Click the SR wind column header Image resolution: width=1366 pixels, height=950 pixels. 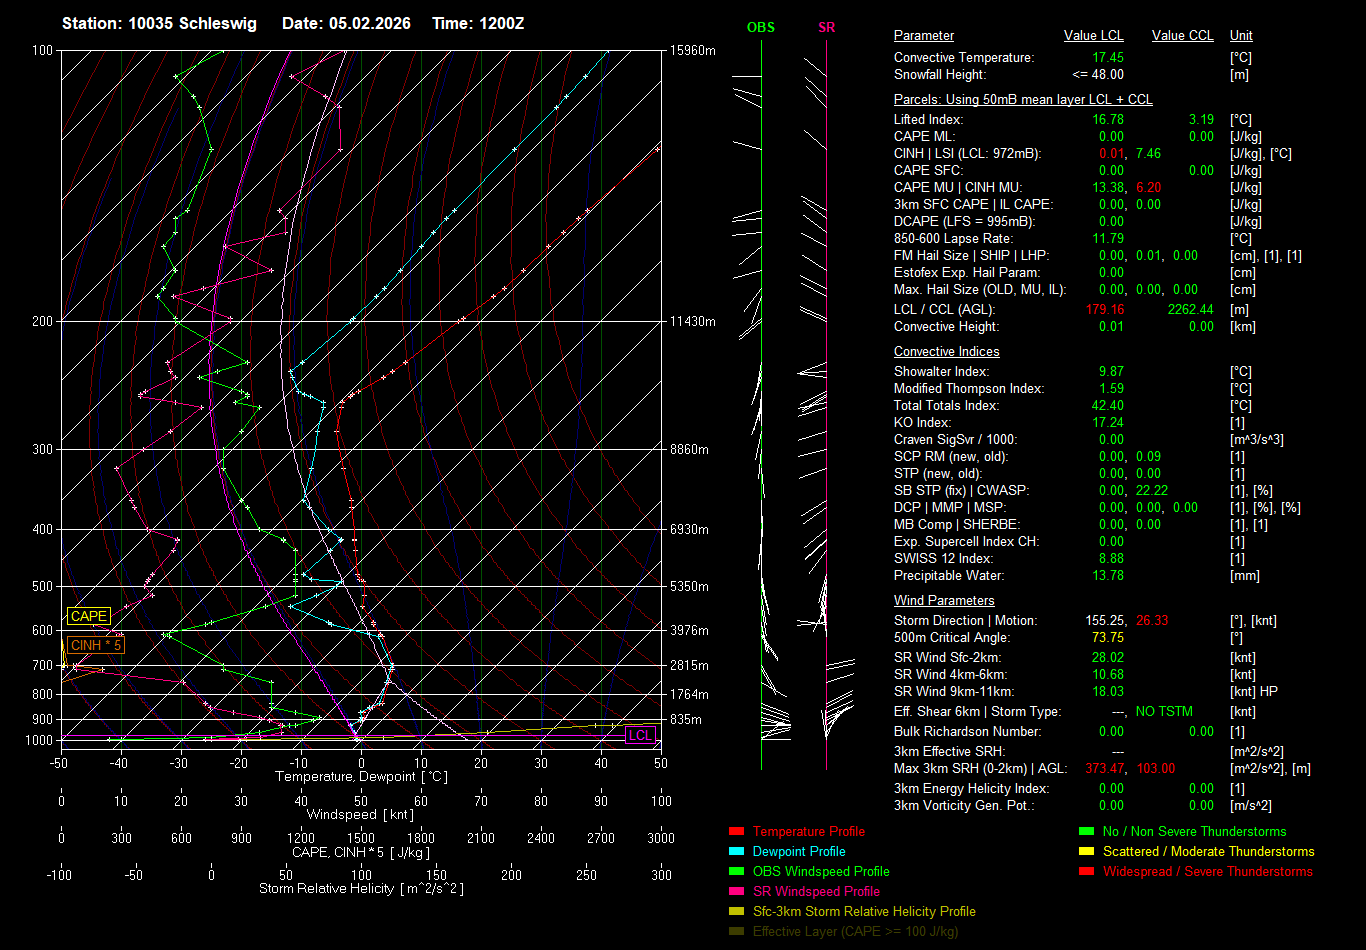pos(826,27)
